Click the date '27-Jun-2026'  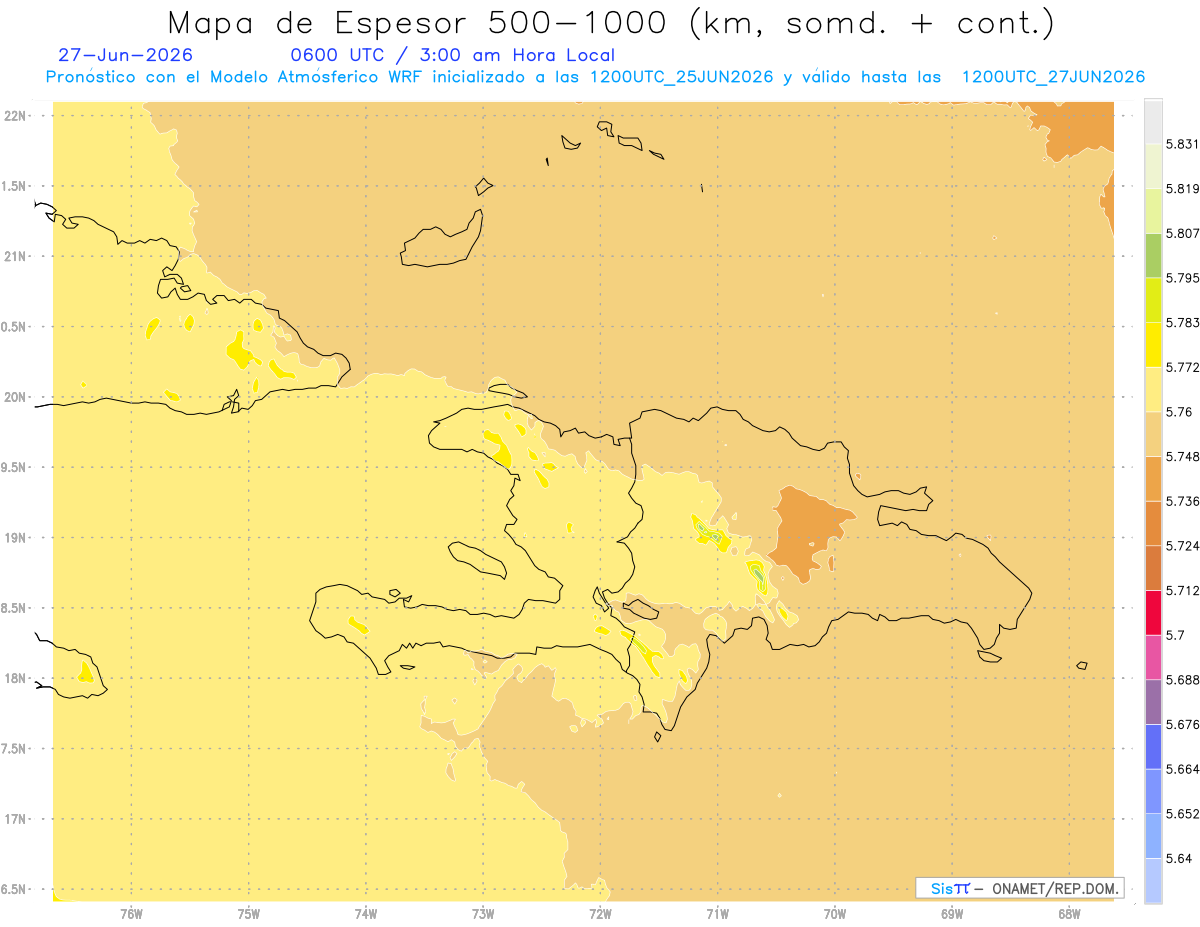126,55
